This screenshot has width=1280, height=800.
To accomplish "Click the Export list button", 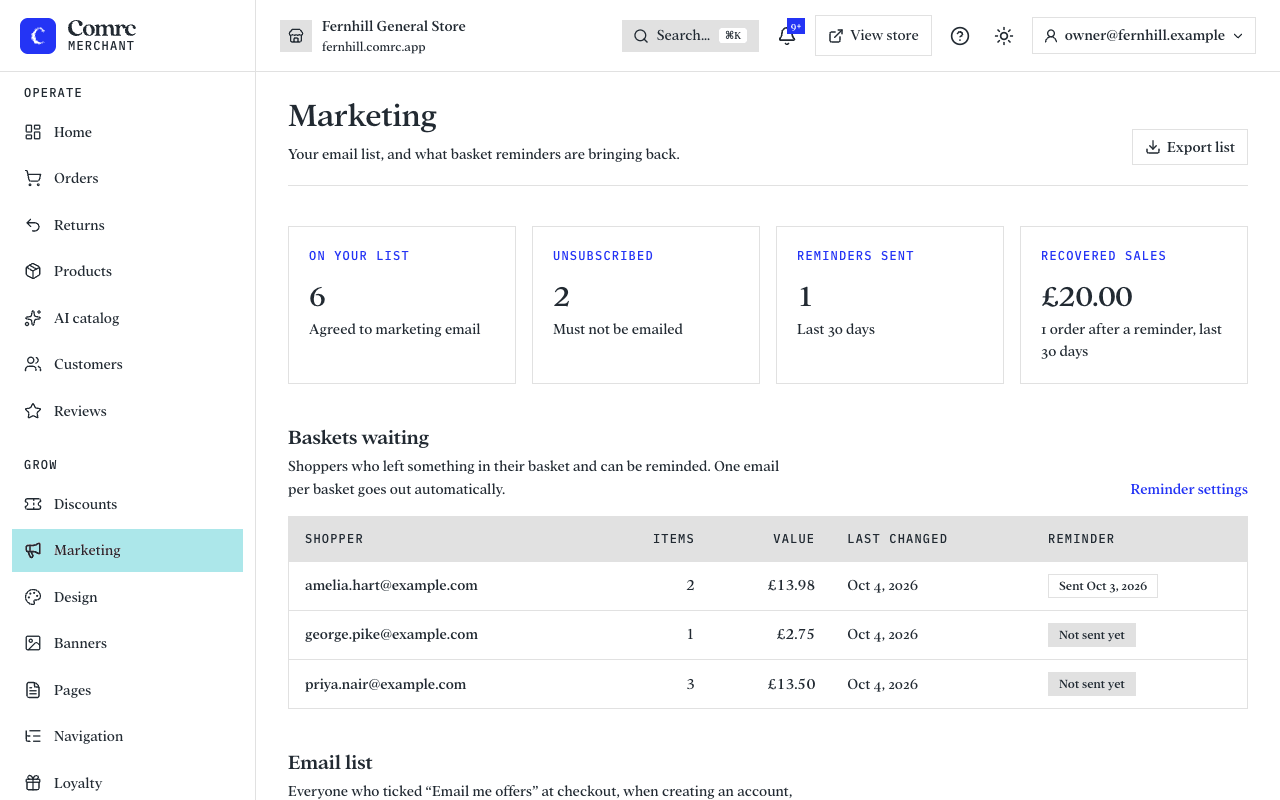I will tap(1190, 147).
